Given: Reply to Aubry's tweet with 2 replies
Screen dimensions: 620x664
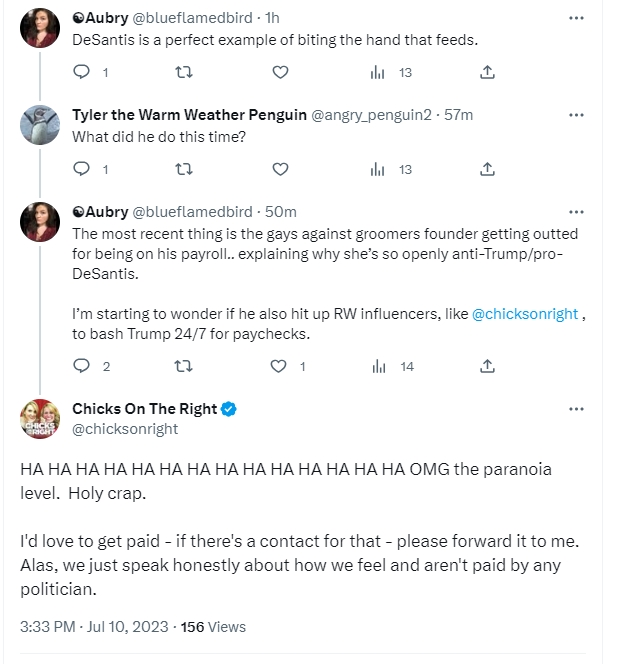Looking at the screenshot, I should tap(81, 366).
